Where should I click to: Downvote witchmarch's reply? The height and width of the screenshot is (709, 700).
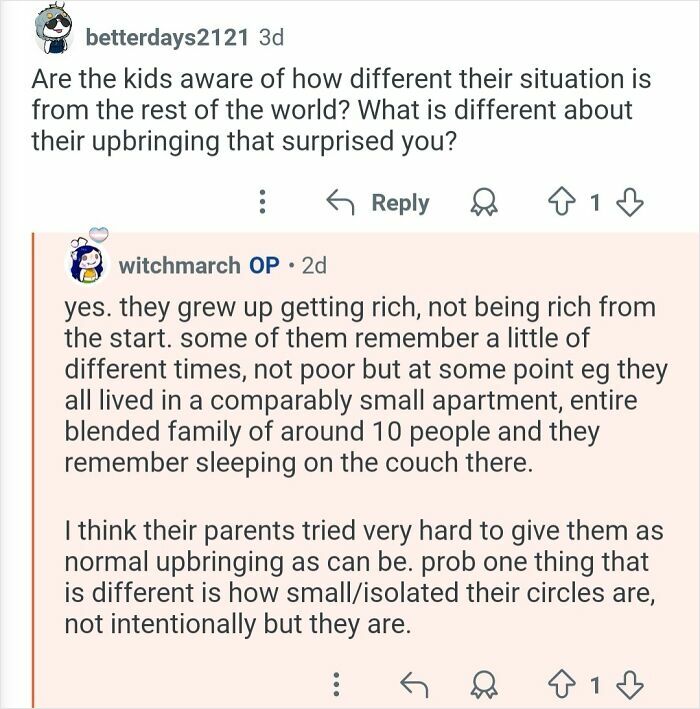coord(630,685)
